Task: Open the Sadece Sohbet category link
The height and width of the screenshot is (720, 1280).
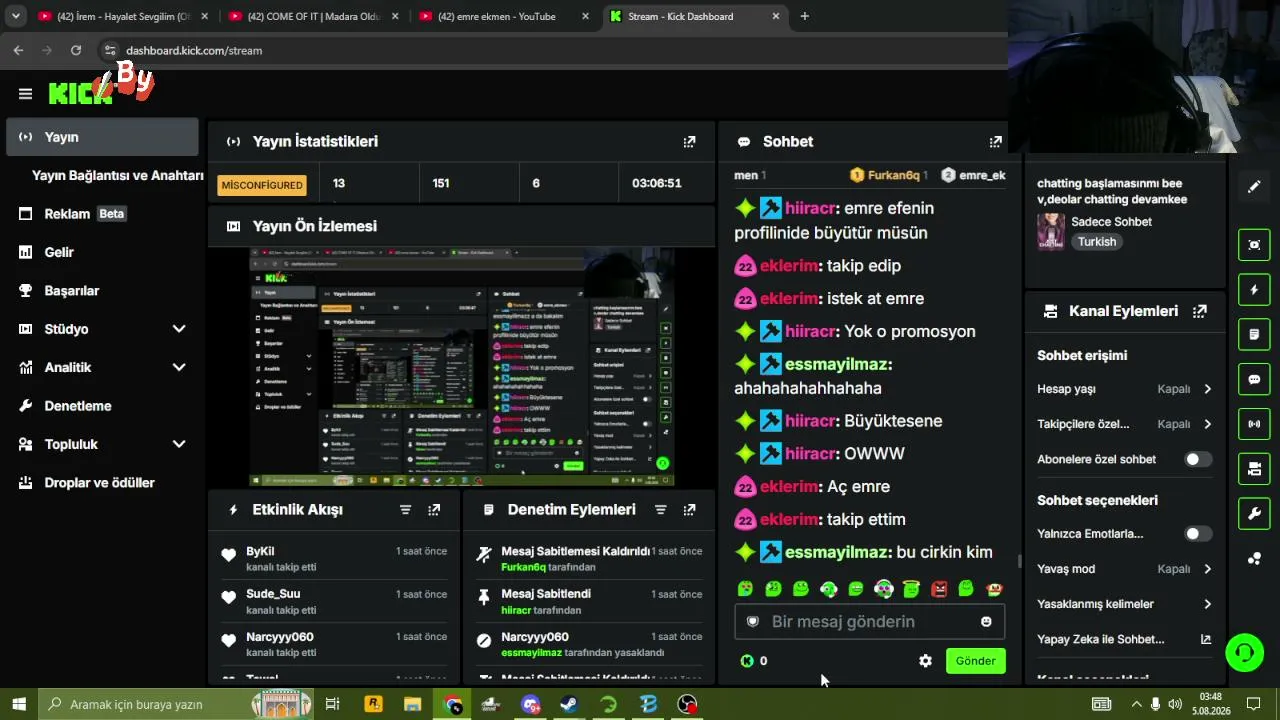Action: click(x=1111, y=222)
